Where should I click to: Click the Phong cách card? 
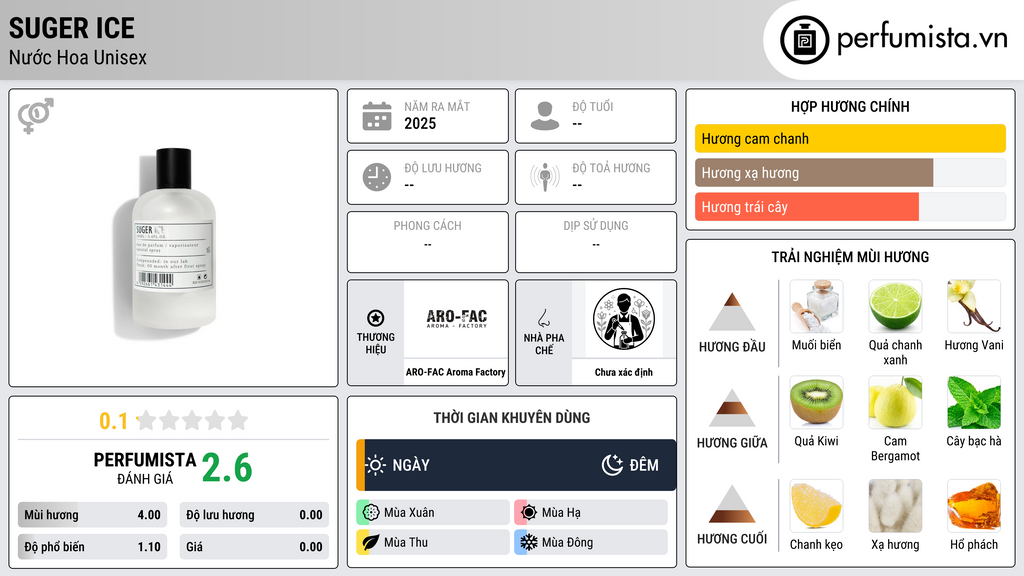point(428,242)
